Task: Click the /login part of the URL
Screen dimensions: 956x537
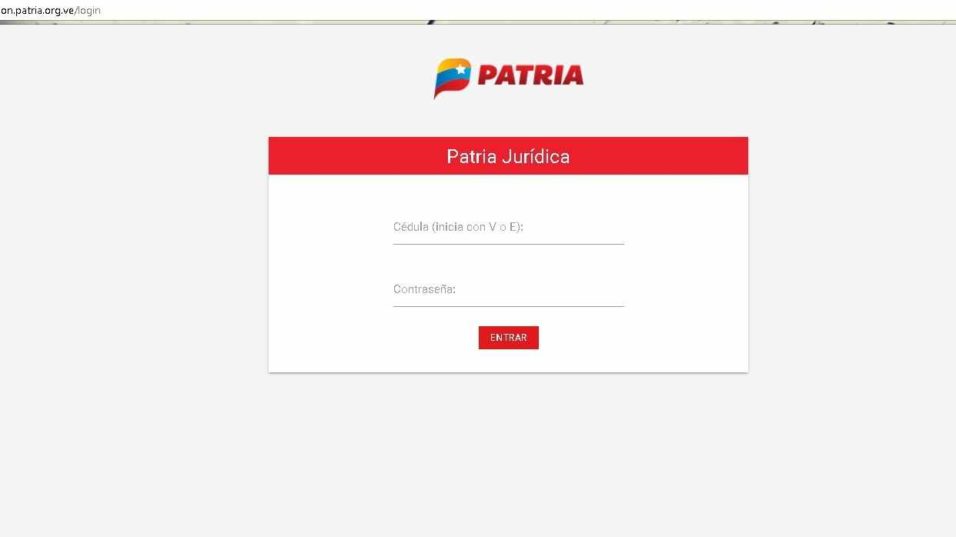Action: click(88, 10)
